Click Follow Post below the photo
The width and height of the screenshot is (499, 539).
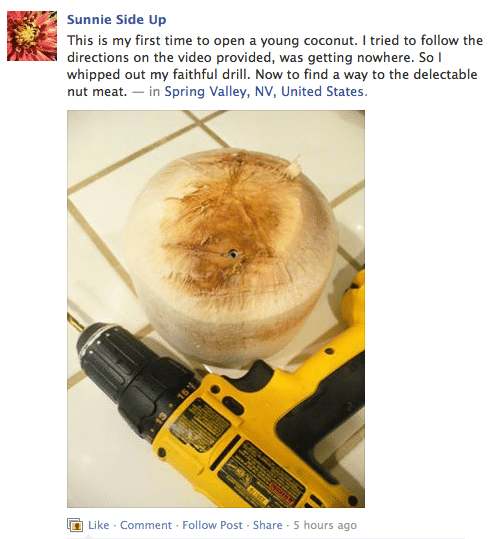pyautogui.click(x=212, y=525)
